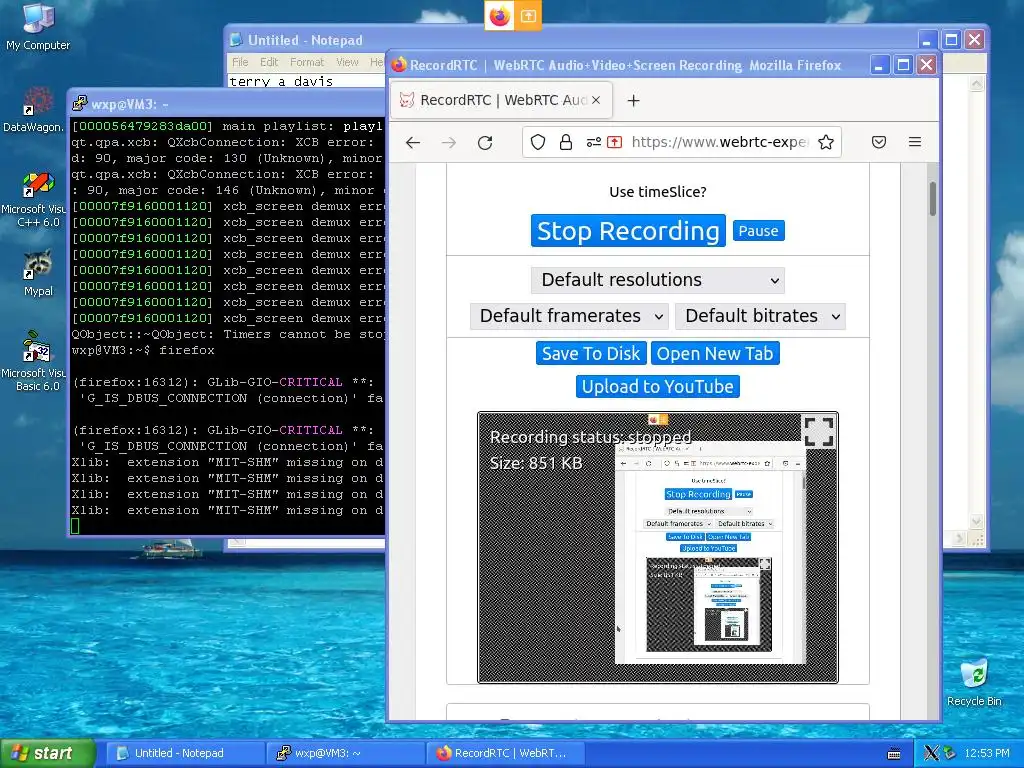Switch to wxp@VM3 terminal taskbar button
1024x768 pixels.
pyautogui.click(x=345, y=753)
